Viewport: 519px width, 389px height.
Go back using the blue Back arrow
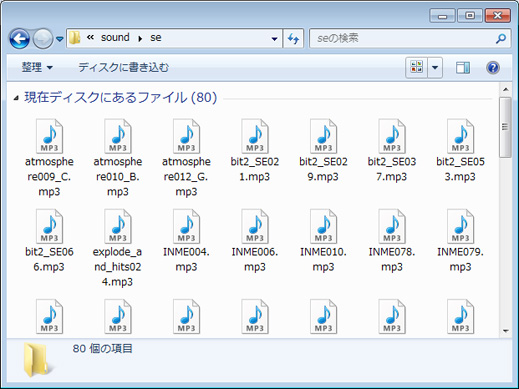19,39
